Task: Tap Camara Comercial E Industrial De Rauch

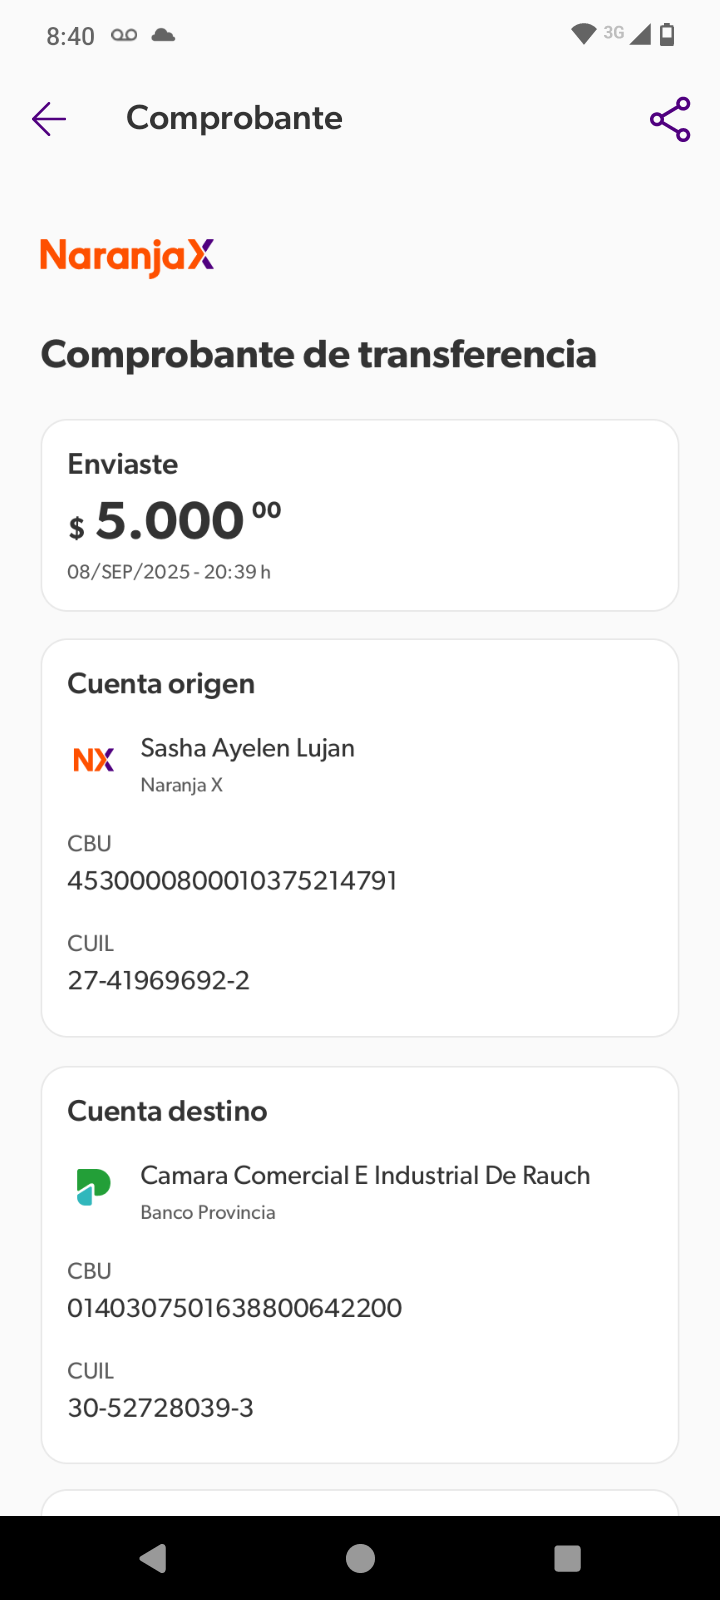Action: (365, 1175)
